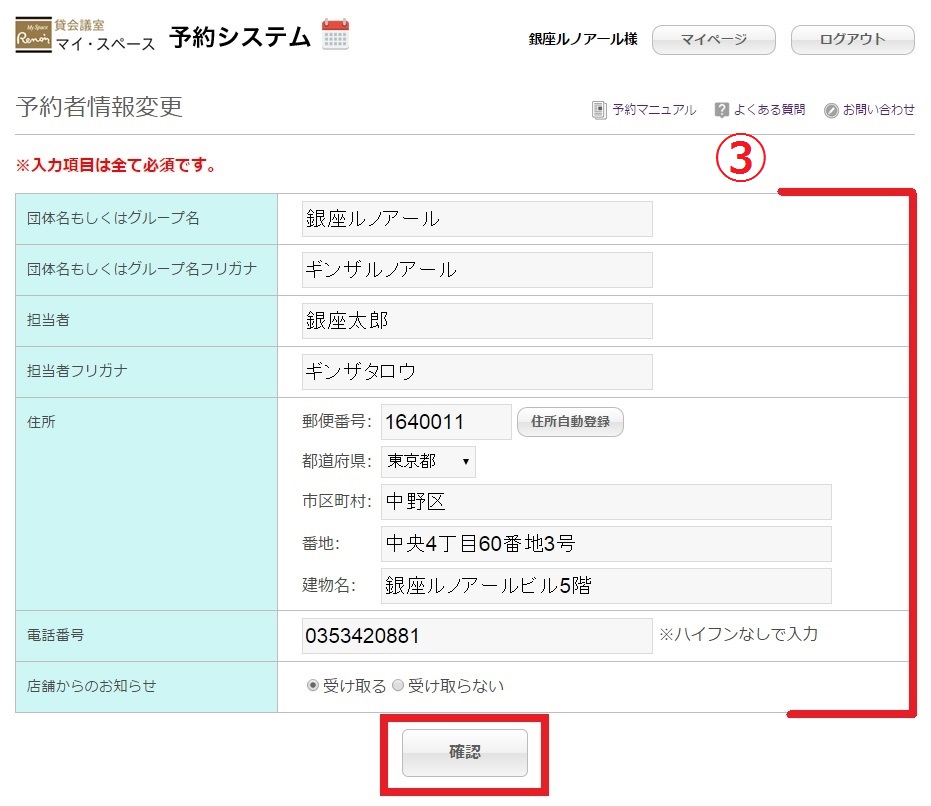931x806 pixels.
Task: Click the 団体名もしくはグループ名 input field
Action: point(477,219)
